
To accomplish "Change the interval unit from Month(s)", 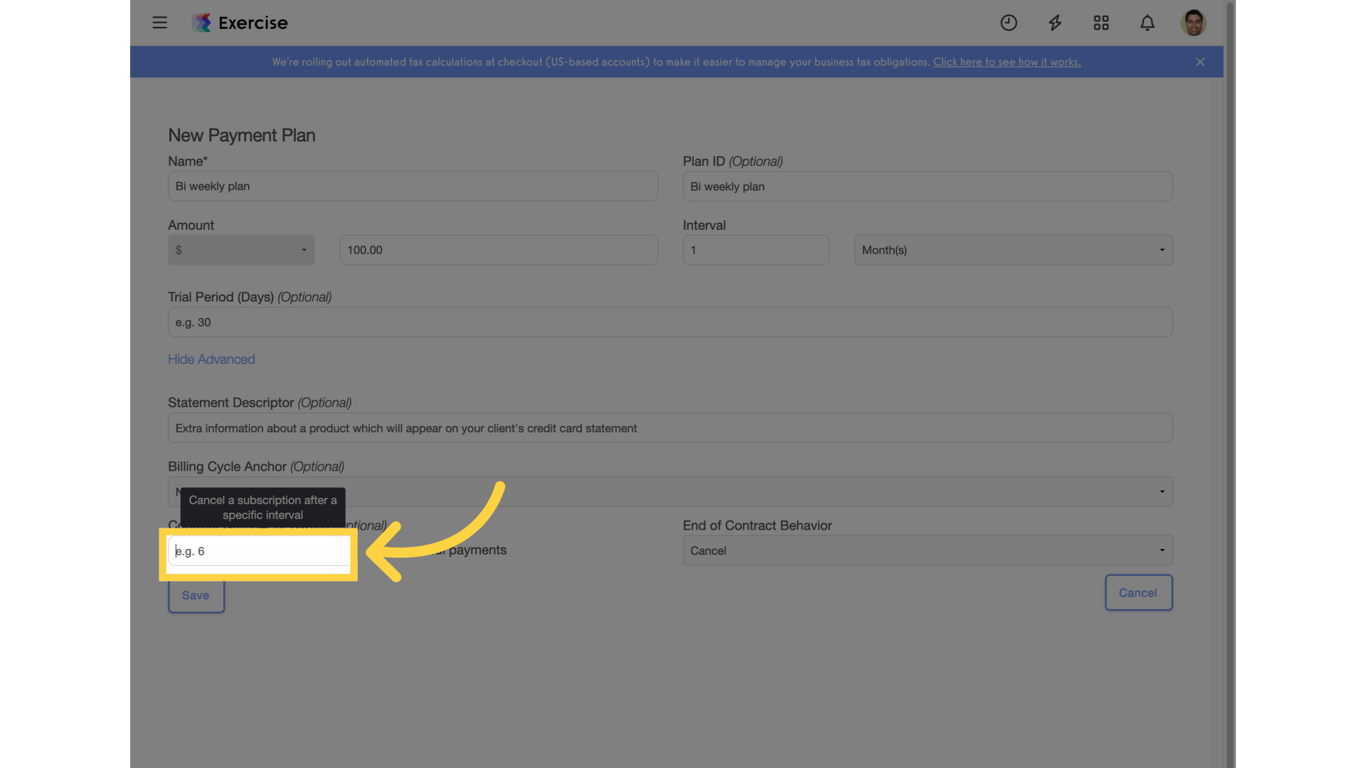I will [x=1012, y=250].
